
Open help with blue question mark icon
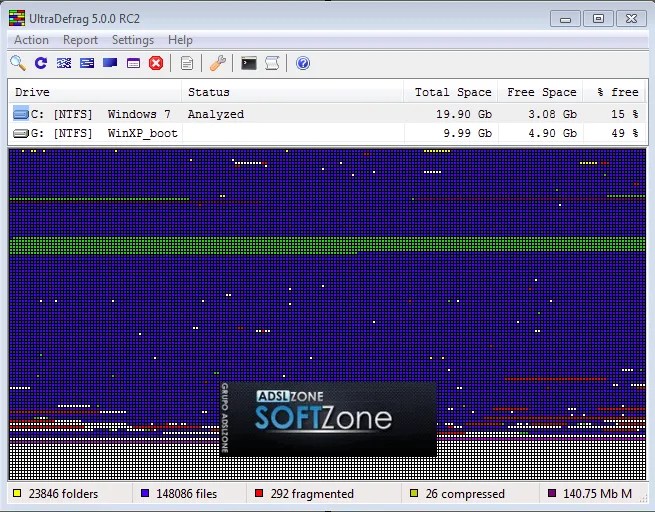coord(303,63)
